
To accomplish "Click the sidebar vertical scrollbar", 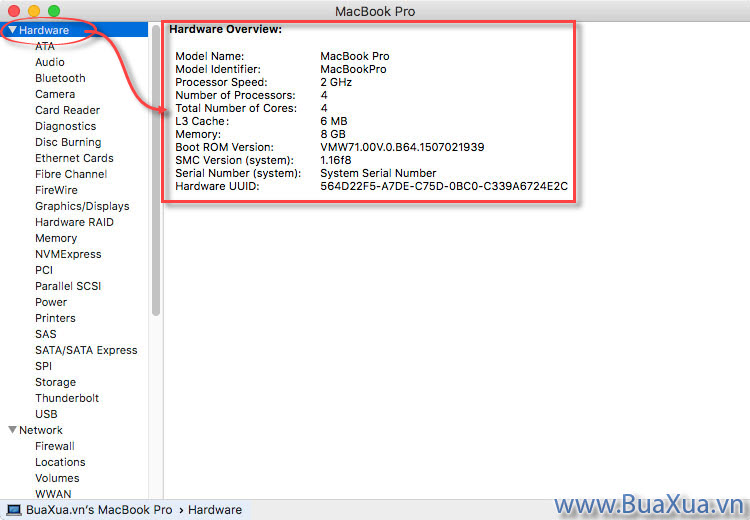I will pos(156,170).
